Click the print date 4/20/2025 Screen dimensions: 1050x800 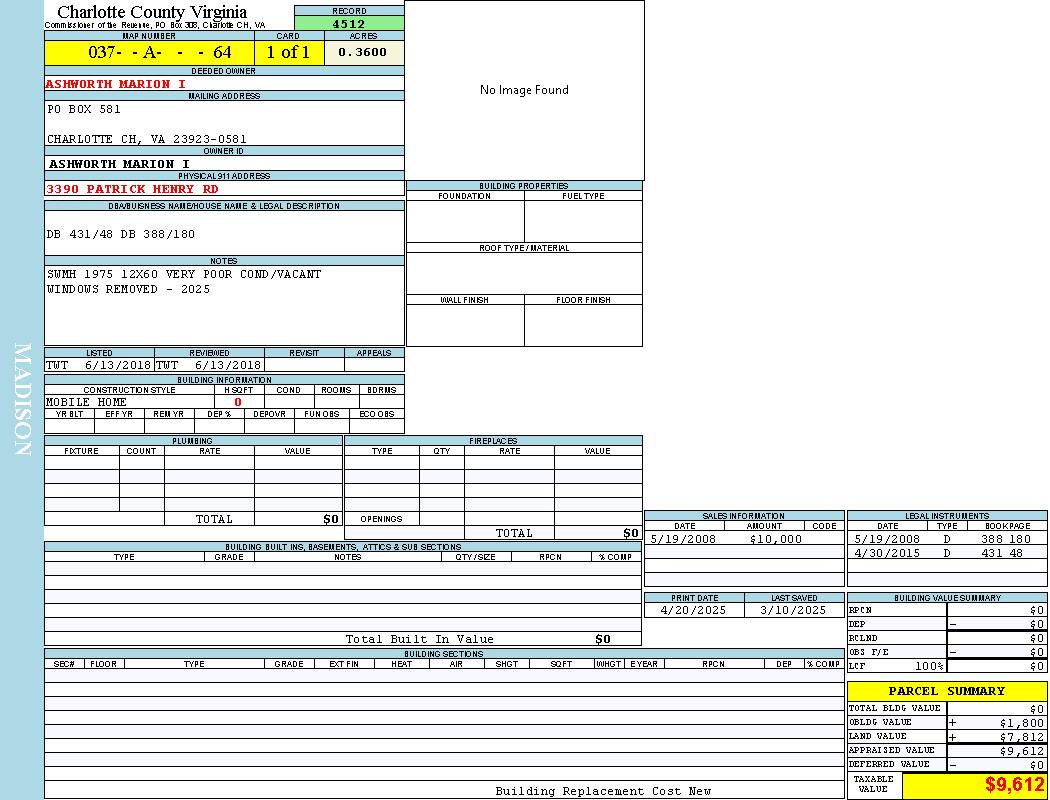[694, 610]
